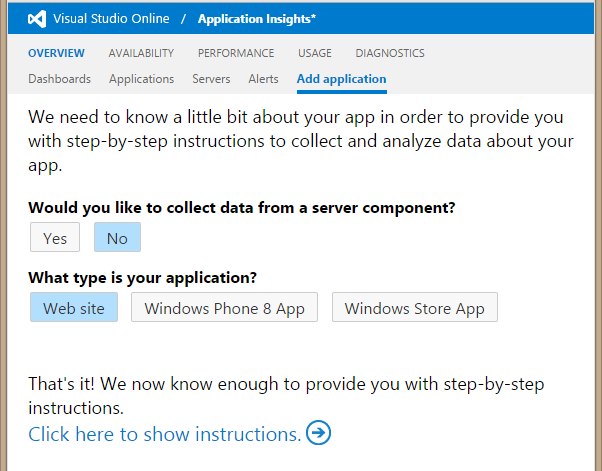The width and height of the screenshot is (602, 471).
Task: Go to the Applications sub-tab
Action: pyautogui.click(x=141, y=79)
